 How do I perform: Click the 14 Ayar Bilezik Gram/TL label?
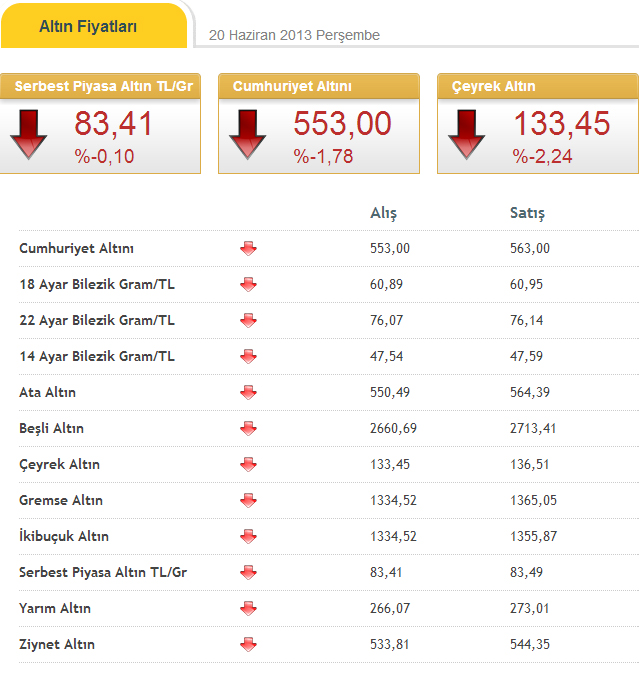97,357
